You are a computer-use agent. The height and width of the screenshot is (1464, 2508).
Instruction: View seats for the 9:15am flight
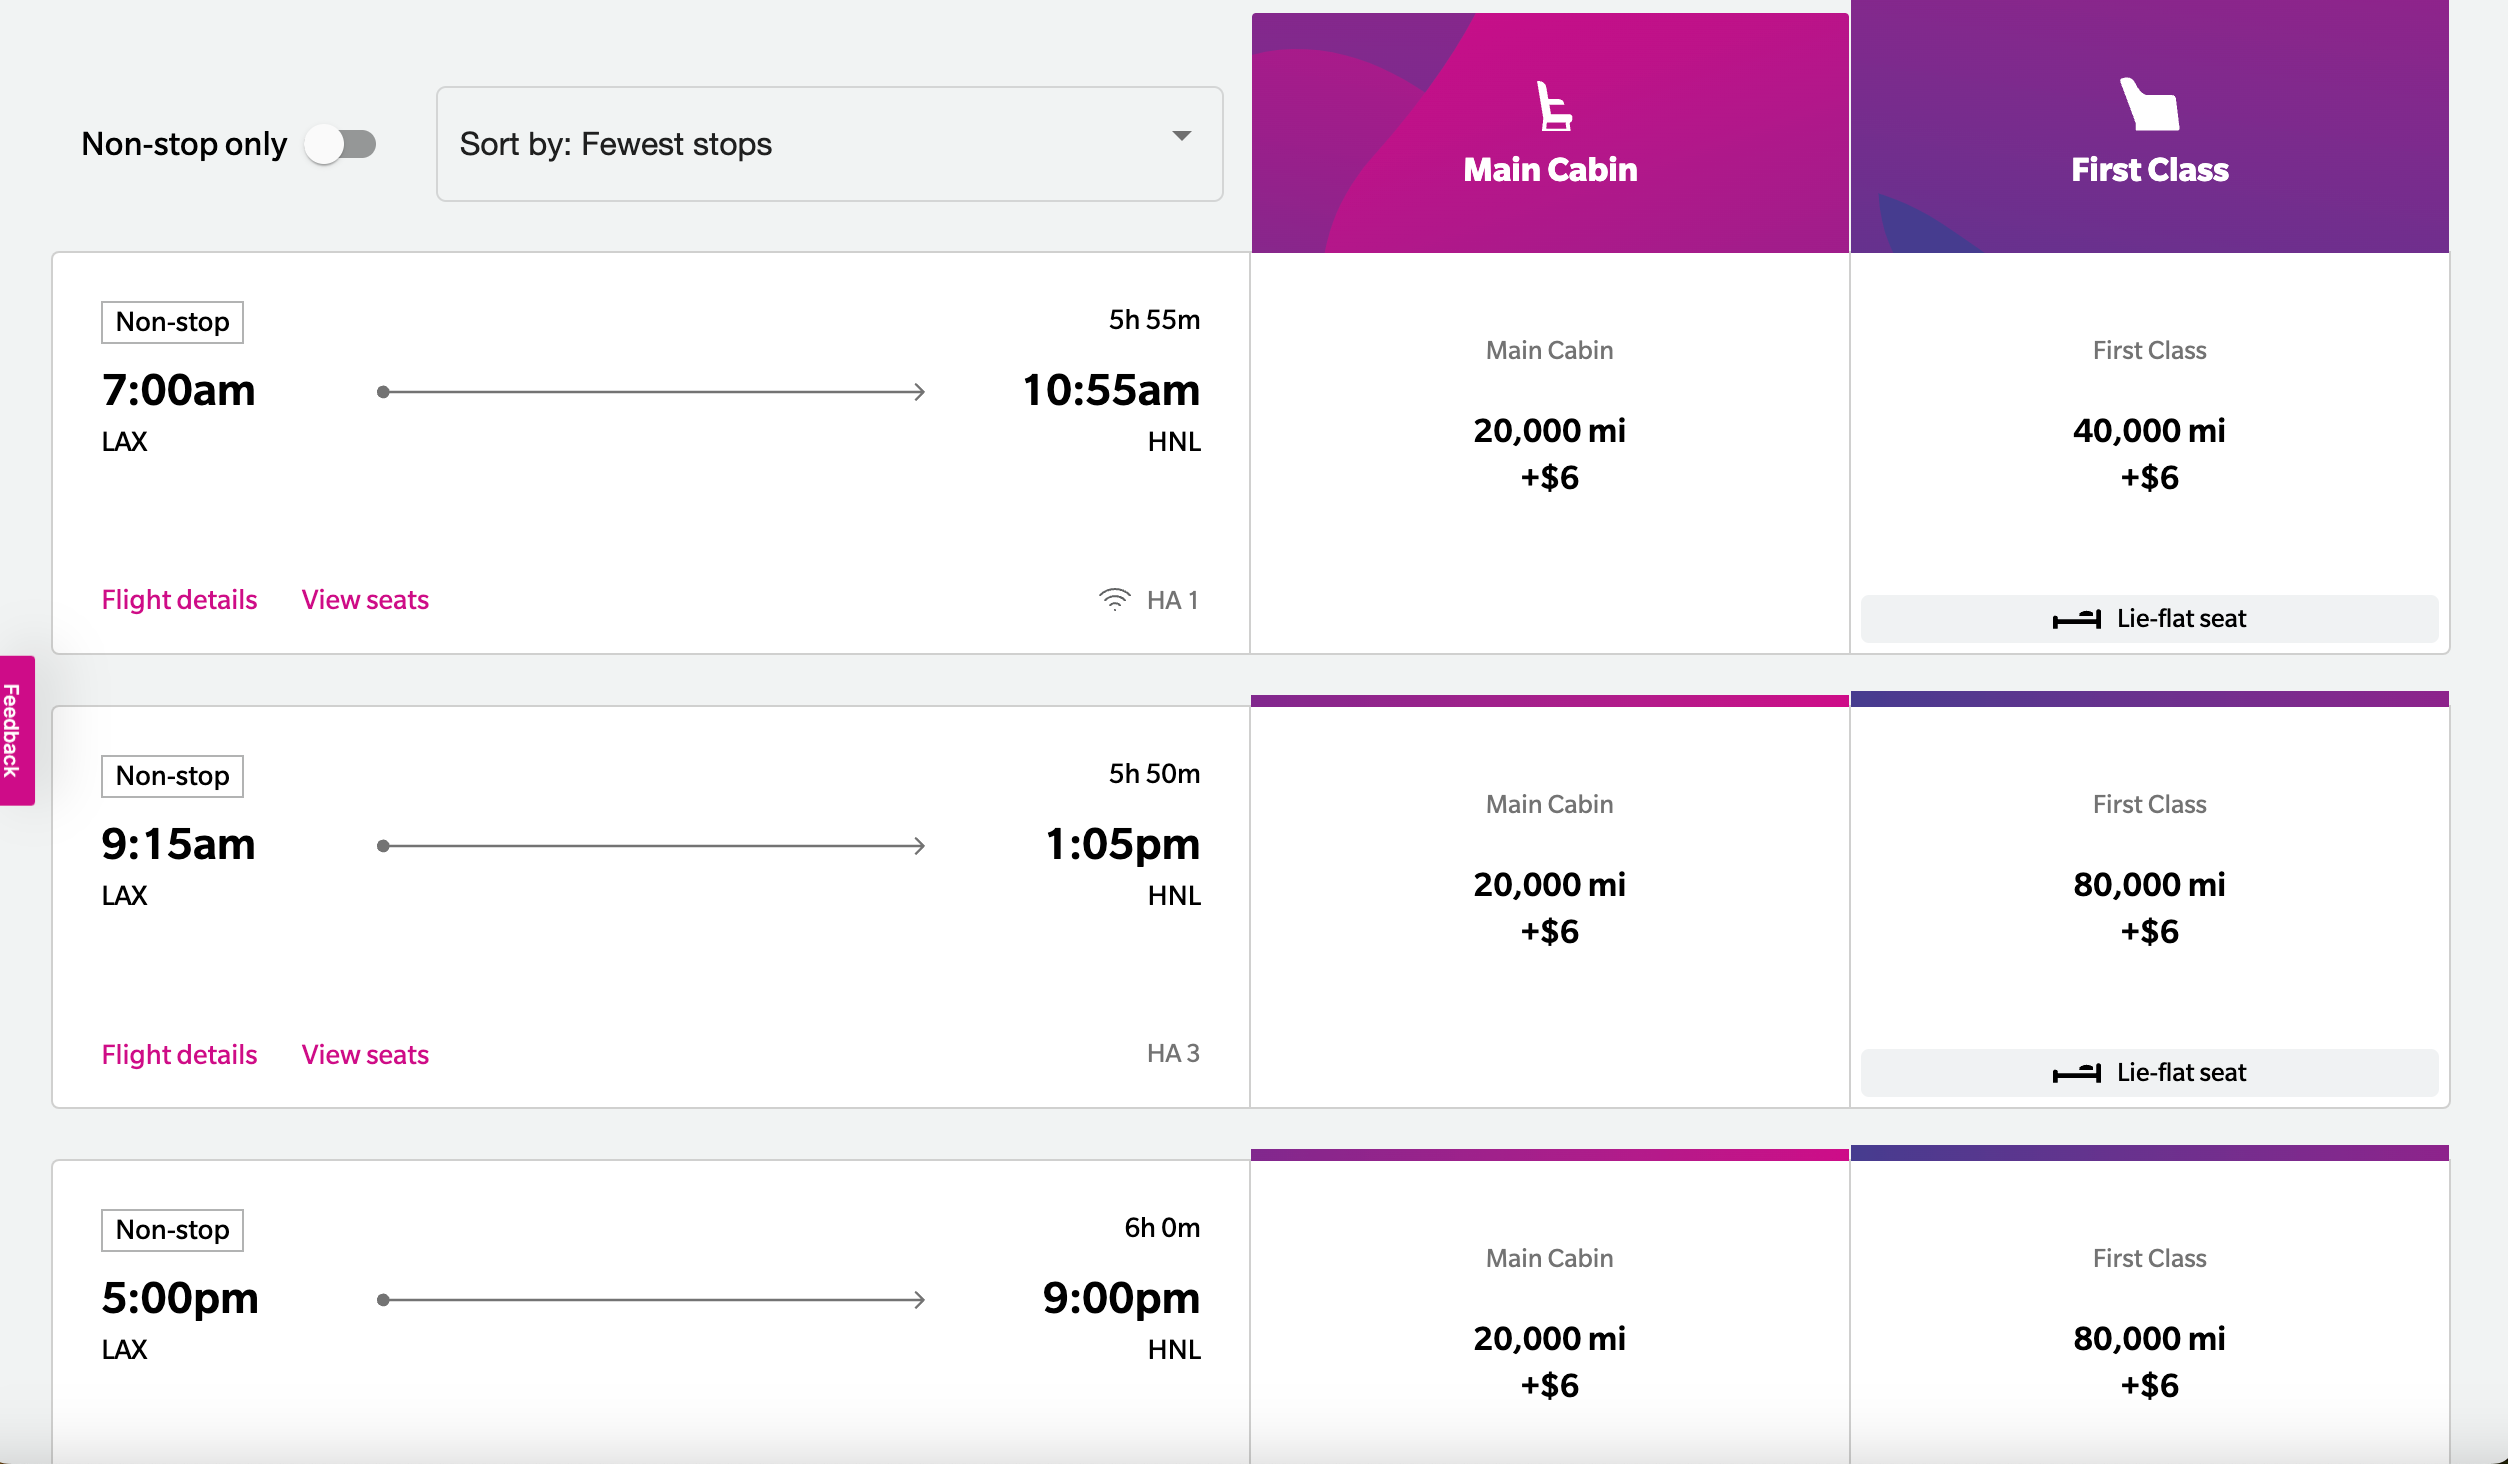(365, 1055)
